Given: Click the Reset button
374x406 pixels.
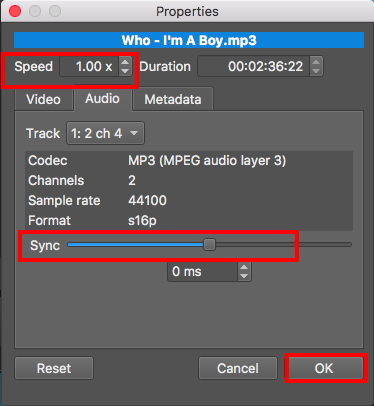Looking at the screenshot, I should click(54, 368).
